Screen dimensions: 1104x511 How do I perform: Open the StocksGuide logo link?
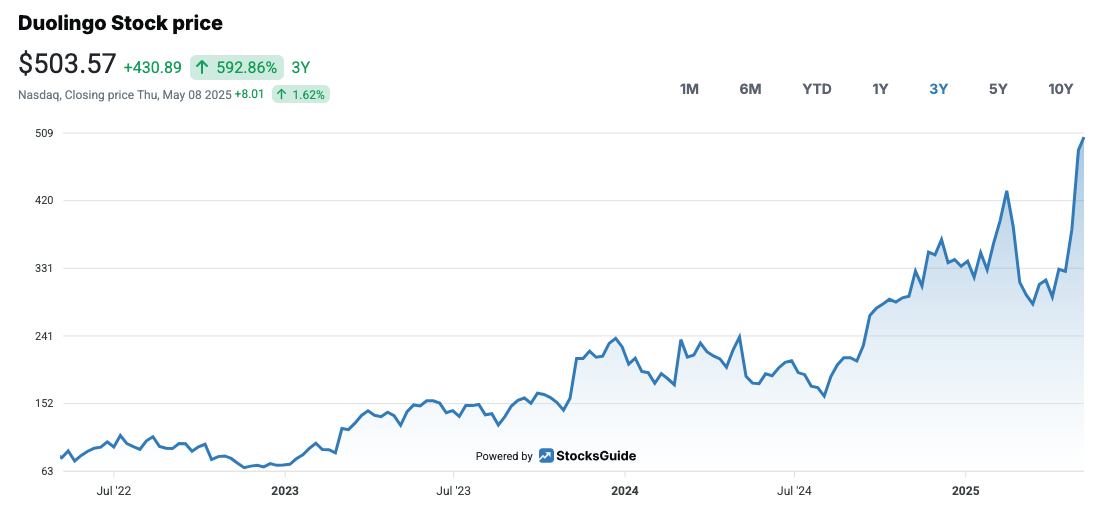tap(587, 456)
